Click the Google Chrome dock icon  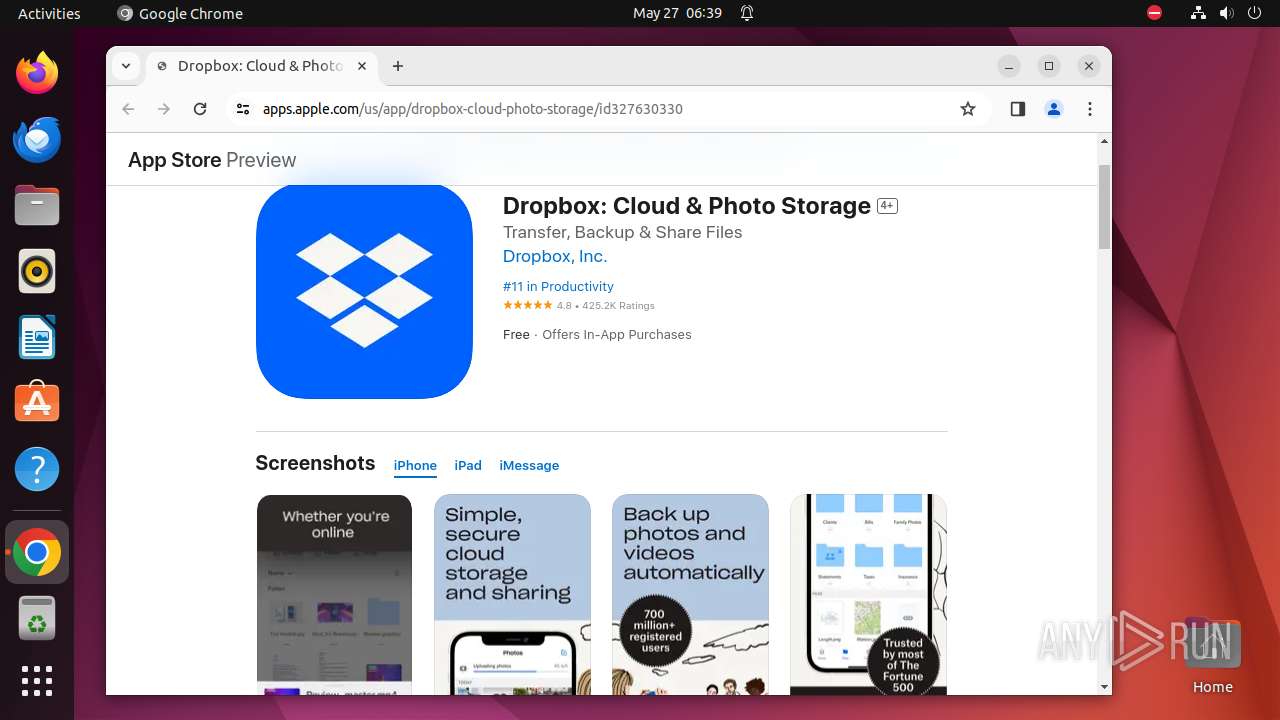point(37,552)
